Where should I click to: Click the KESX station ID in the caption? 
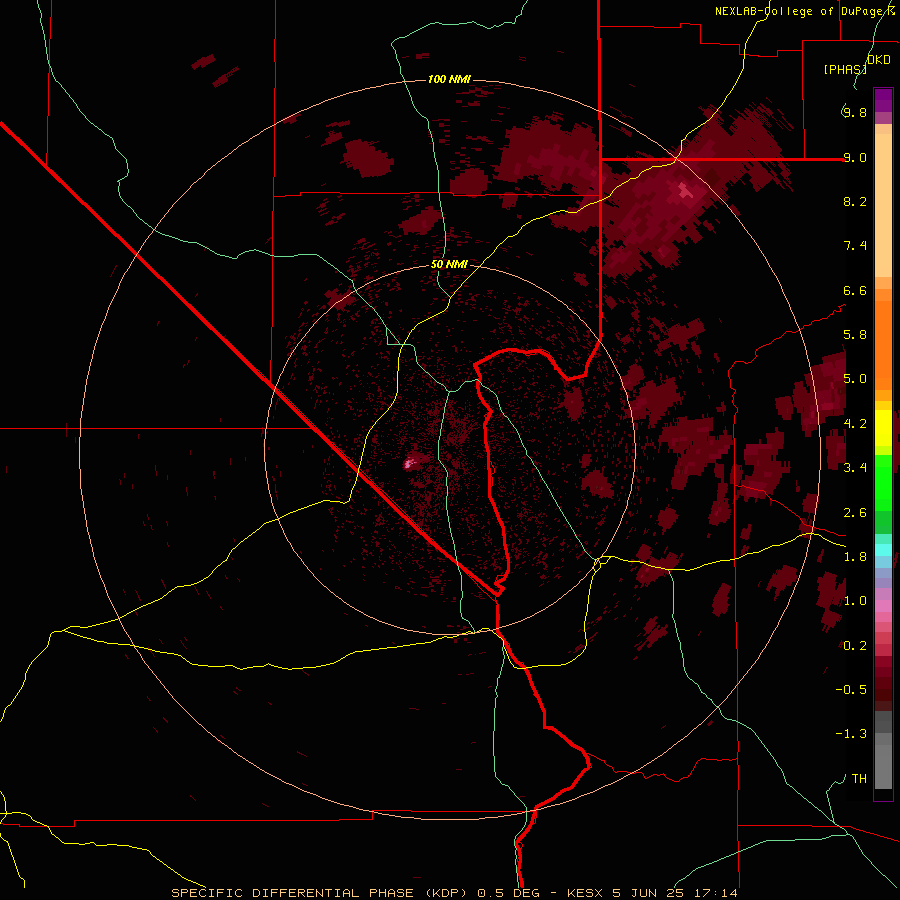coord(585,893)
